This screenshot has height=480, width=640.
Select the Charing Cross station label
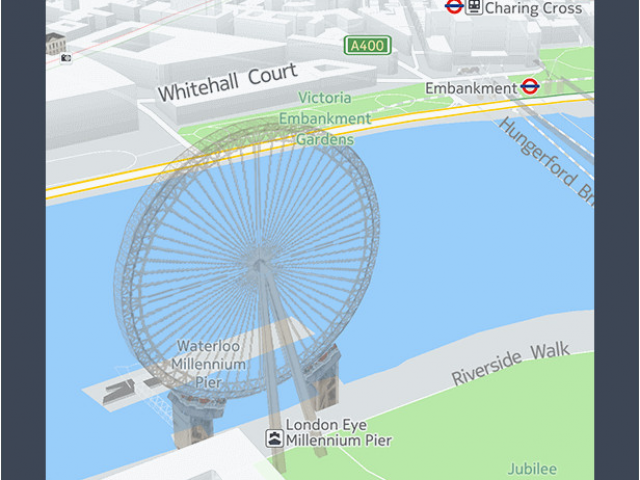[x=533, y=8]
